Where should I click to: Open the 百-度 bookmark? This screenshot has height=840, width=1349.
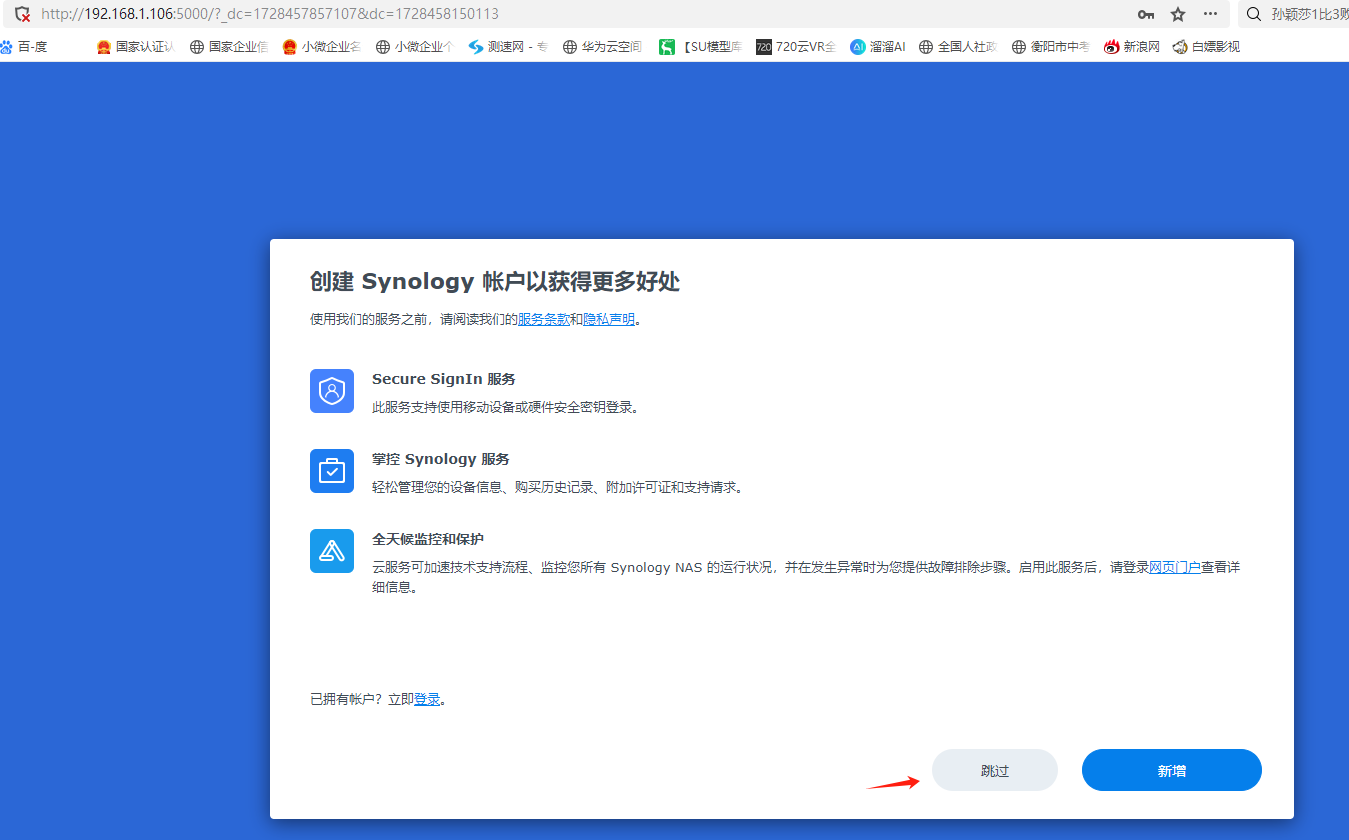[23, 46]
